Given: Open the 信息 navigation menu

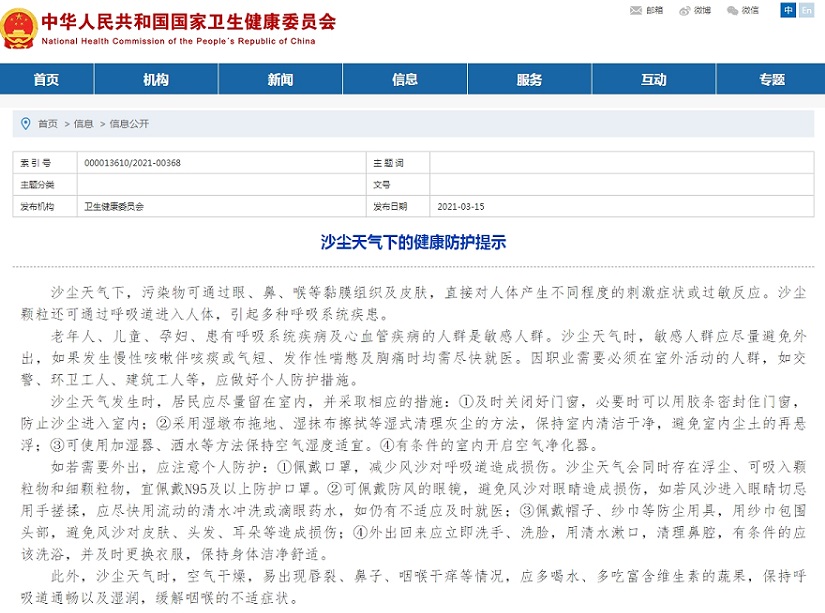Looking at the screenshot, I should (x=405, y=79).
